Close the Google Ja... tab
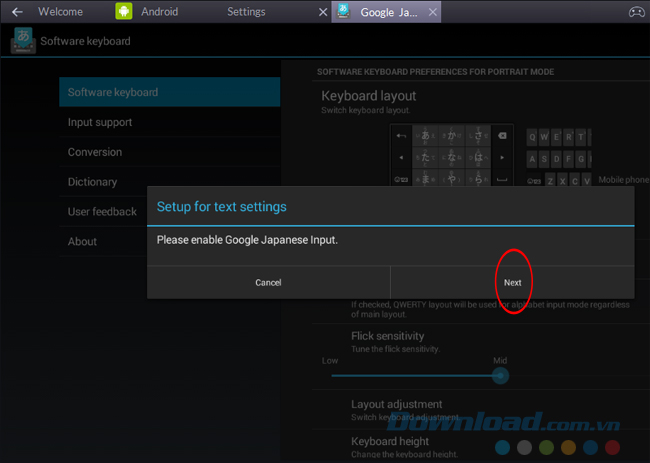 click(x=432, y=12)
